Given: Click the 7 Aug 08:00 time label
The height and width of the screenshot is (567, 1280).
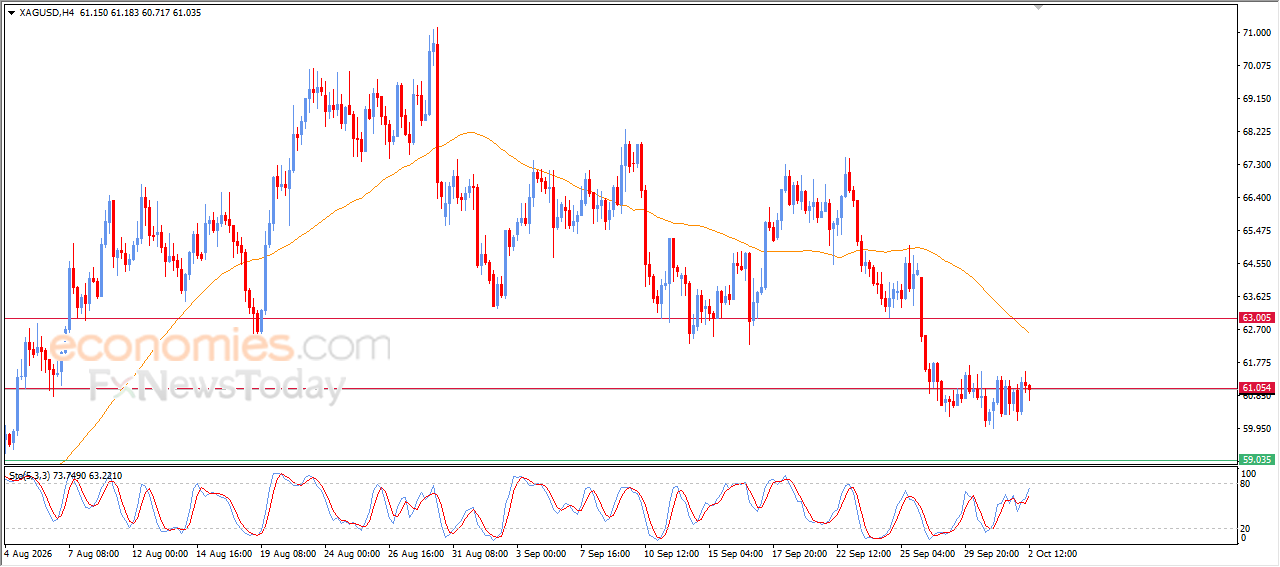Looking at the screenshot, I should [x=93, y=553].
